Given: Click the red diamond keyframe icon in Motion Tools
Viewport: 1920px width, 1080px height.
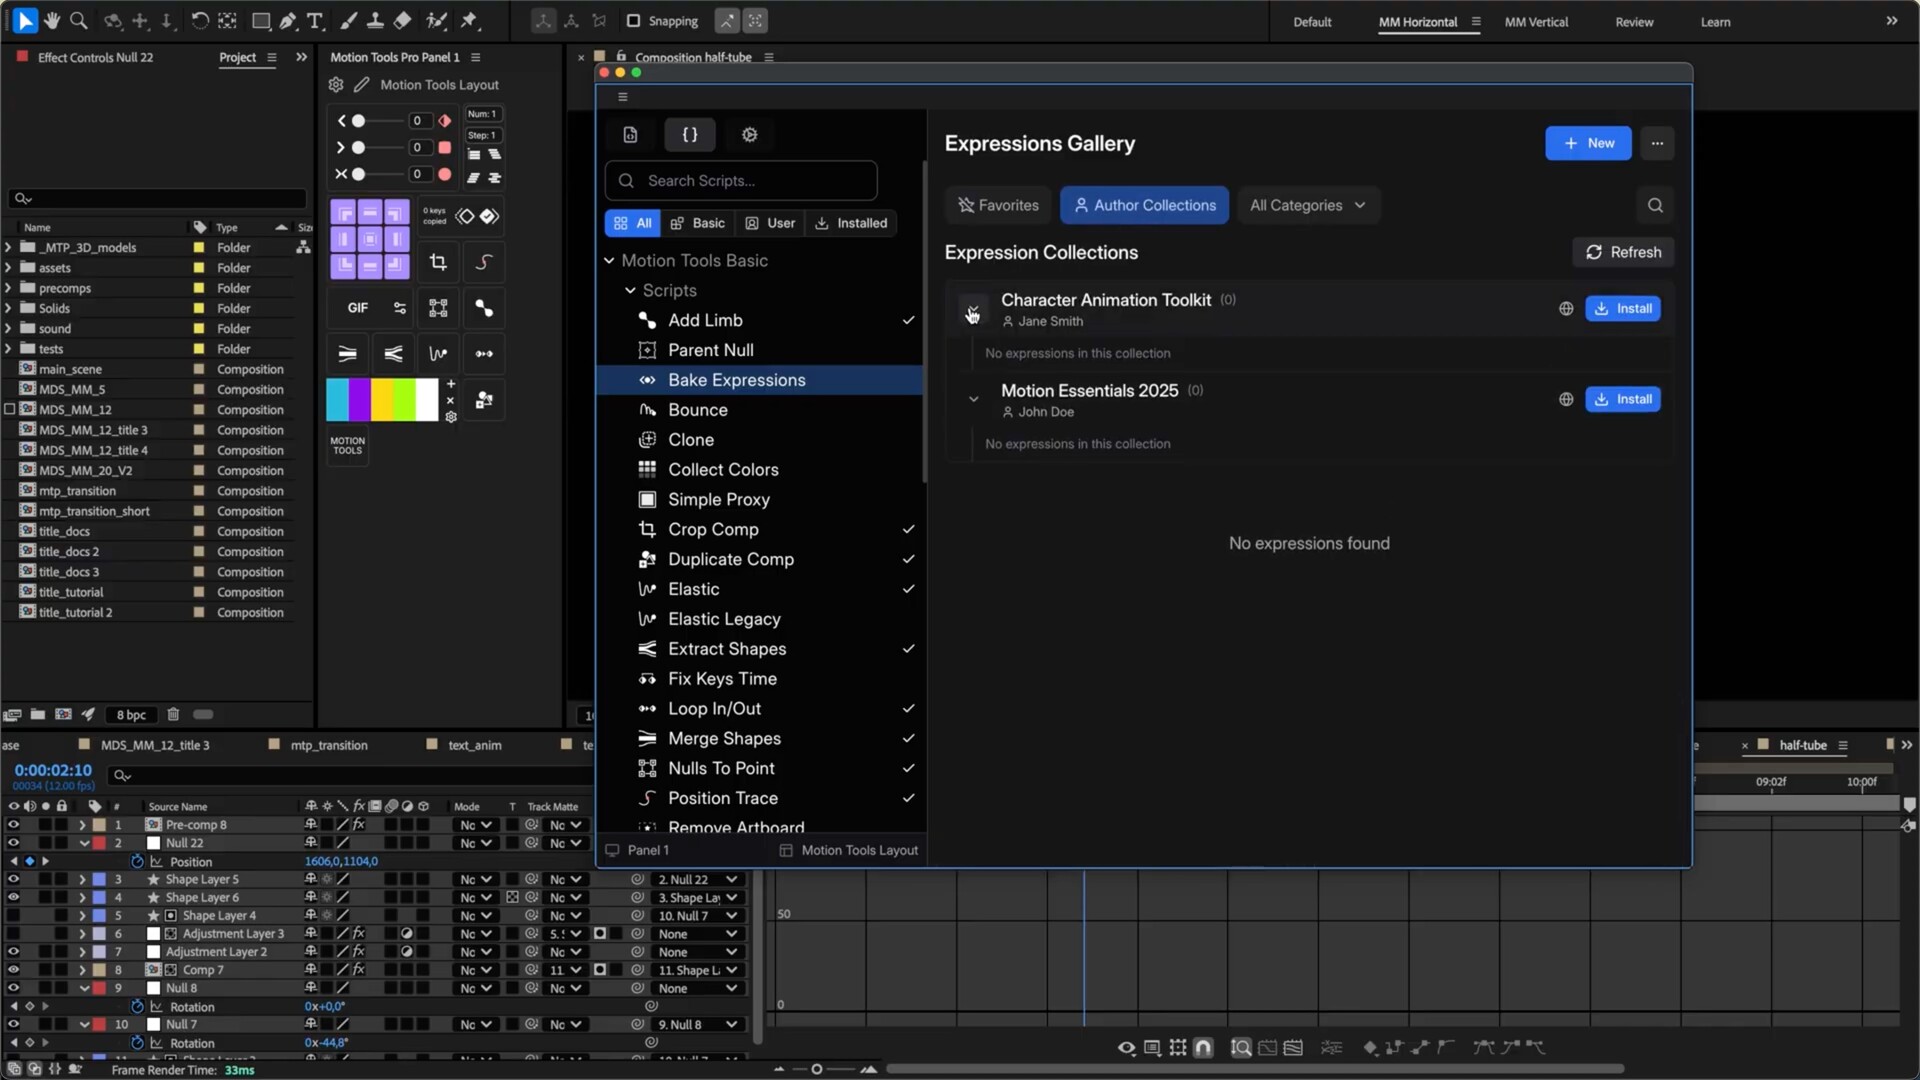Looking at the screenshot, I should (445, 120).
